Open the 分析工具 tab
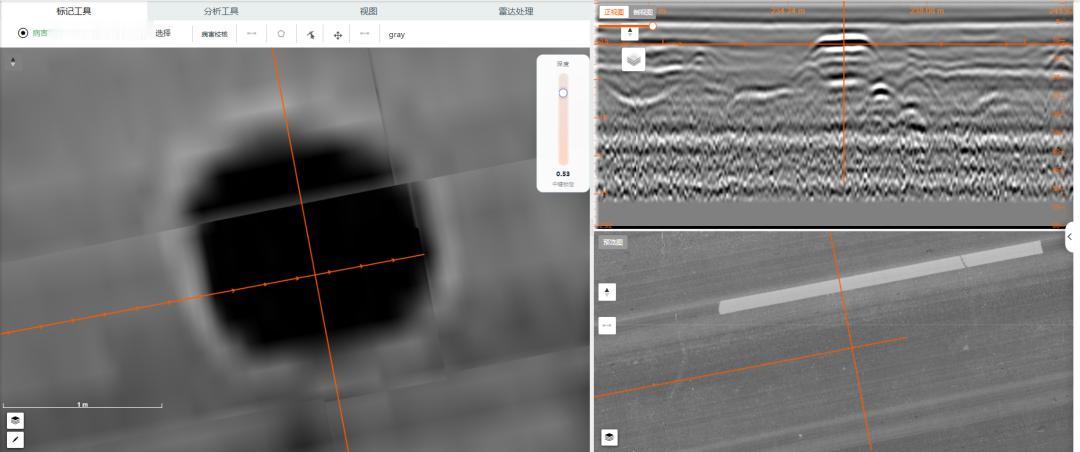Image resolution: width=1080 pixels, height=452 pixels. coord(221,11)
